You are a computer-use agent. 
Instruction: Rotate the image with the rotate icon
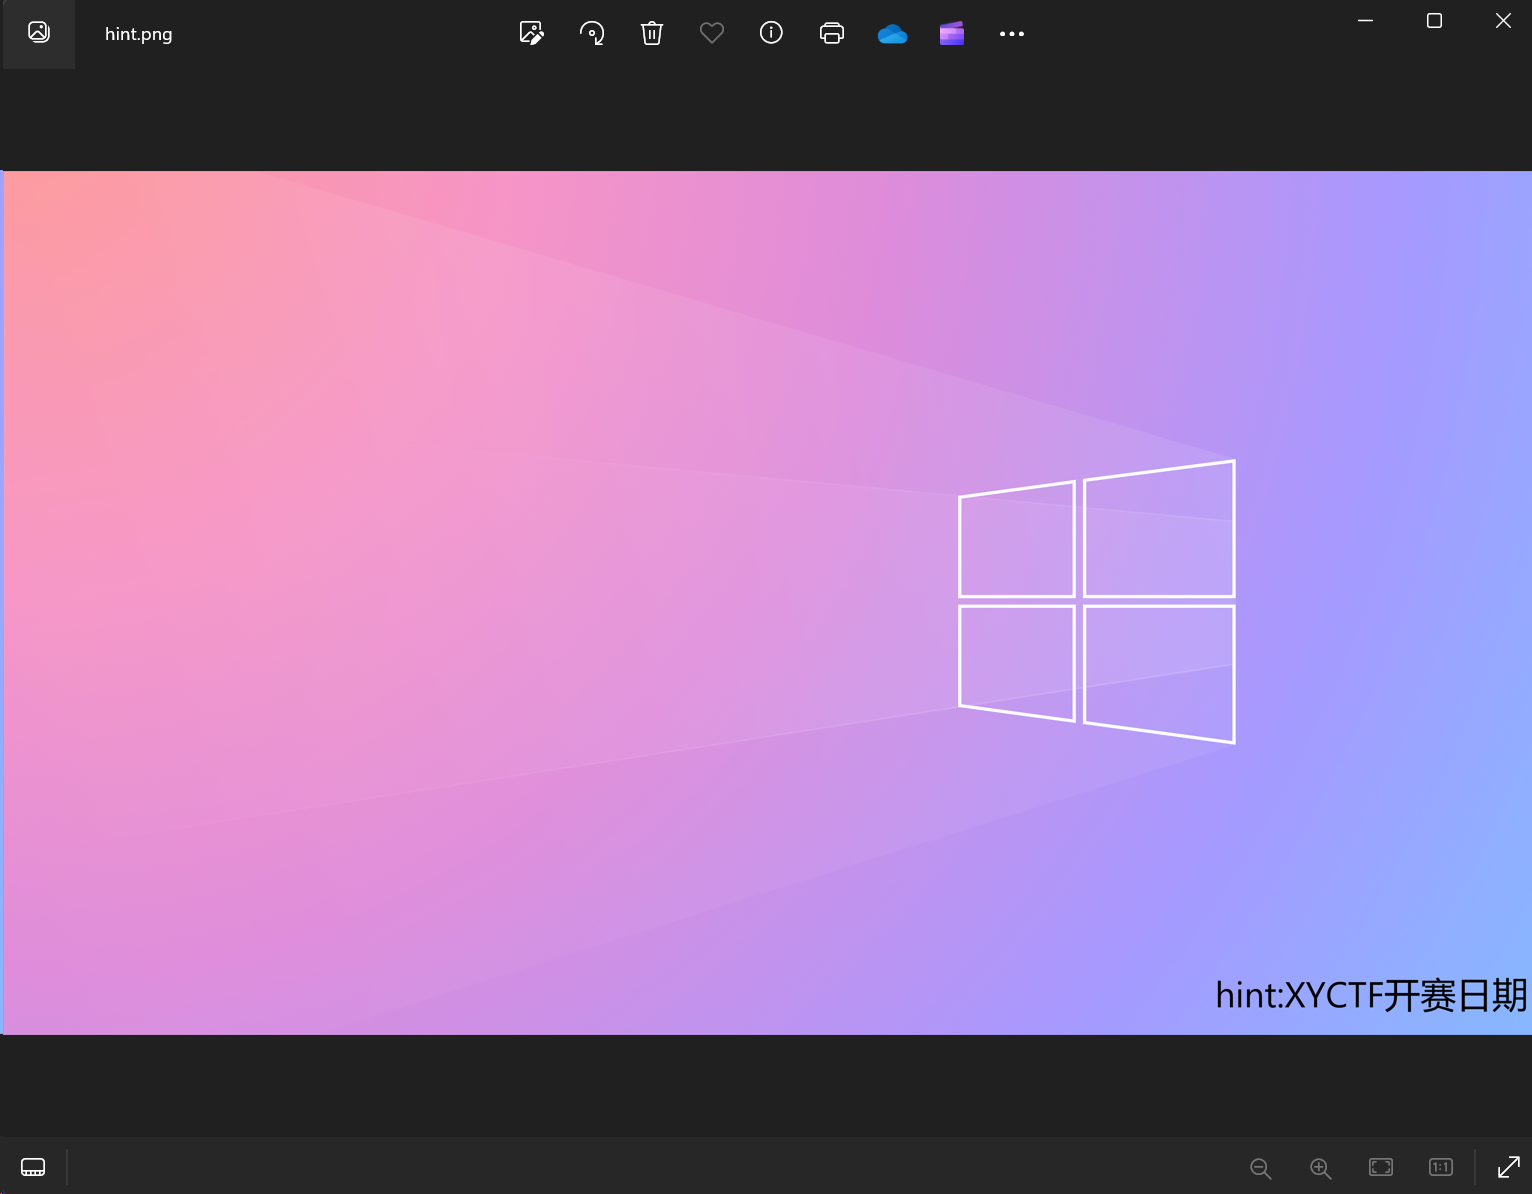[591, 33]
